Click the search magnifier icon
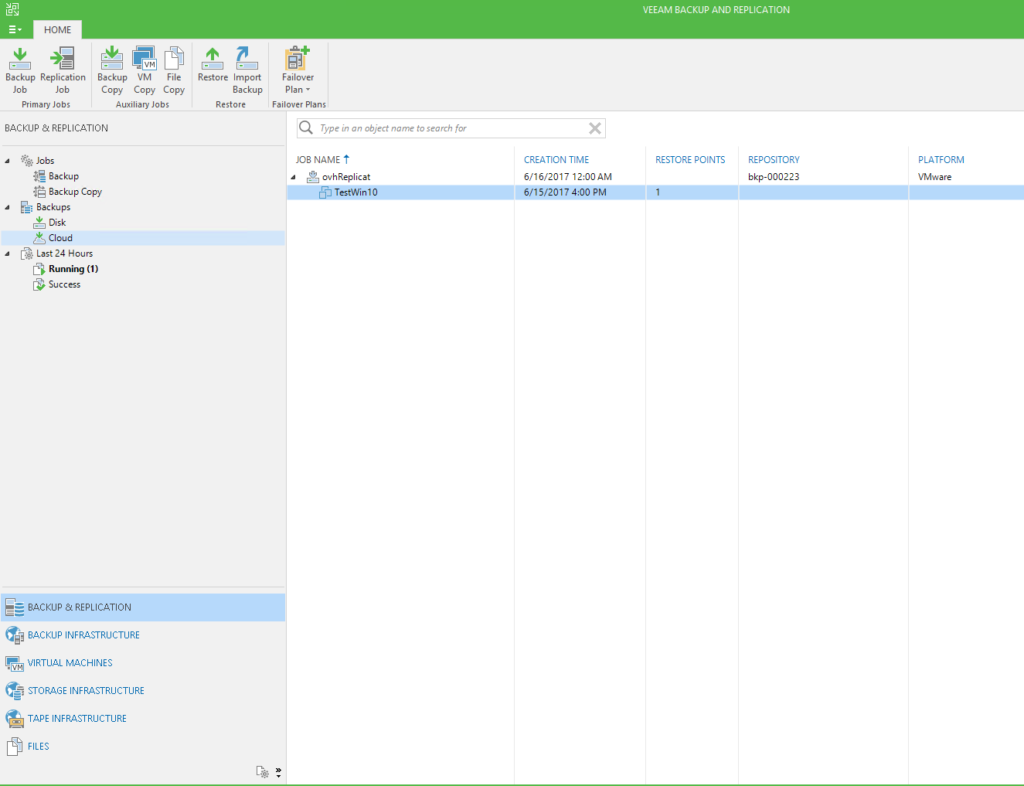 (x=306, y=128)
